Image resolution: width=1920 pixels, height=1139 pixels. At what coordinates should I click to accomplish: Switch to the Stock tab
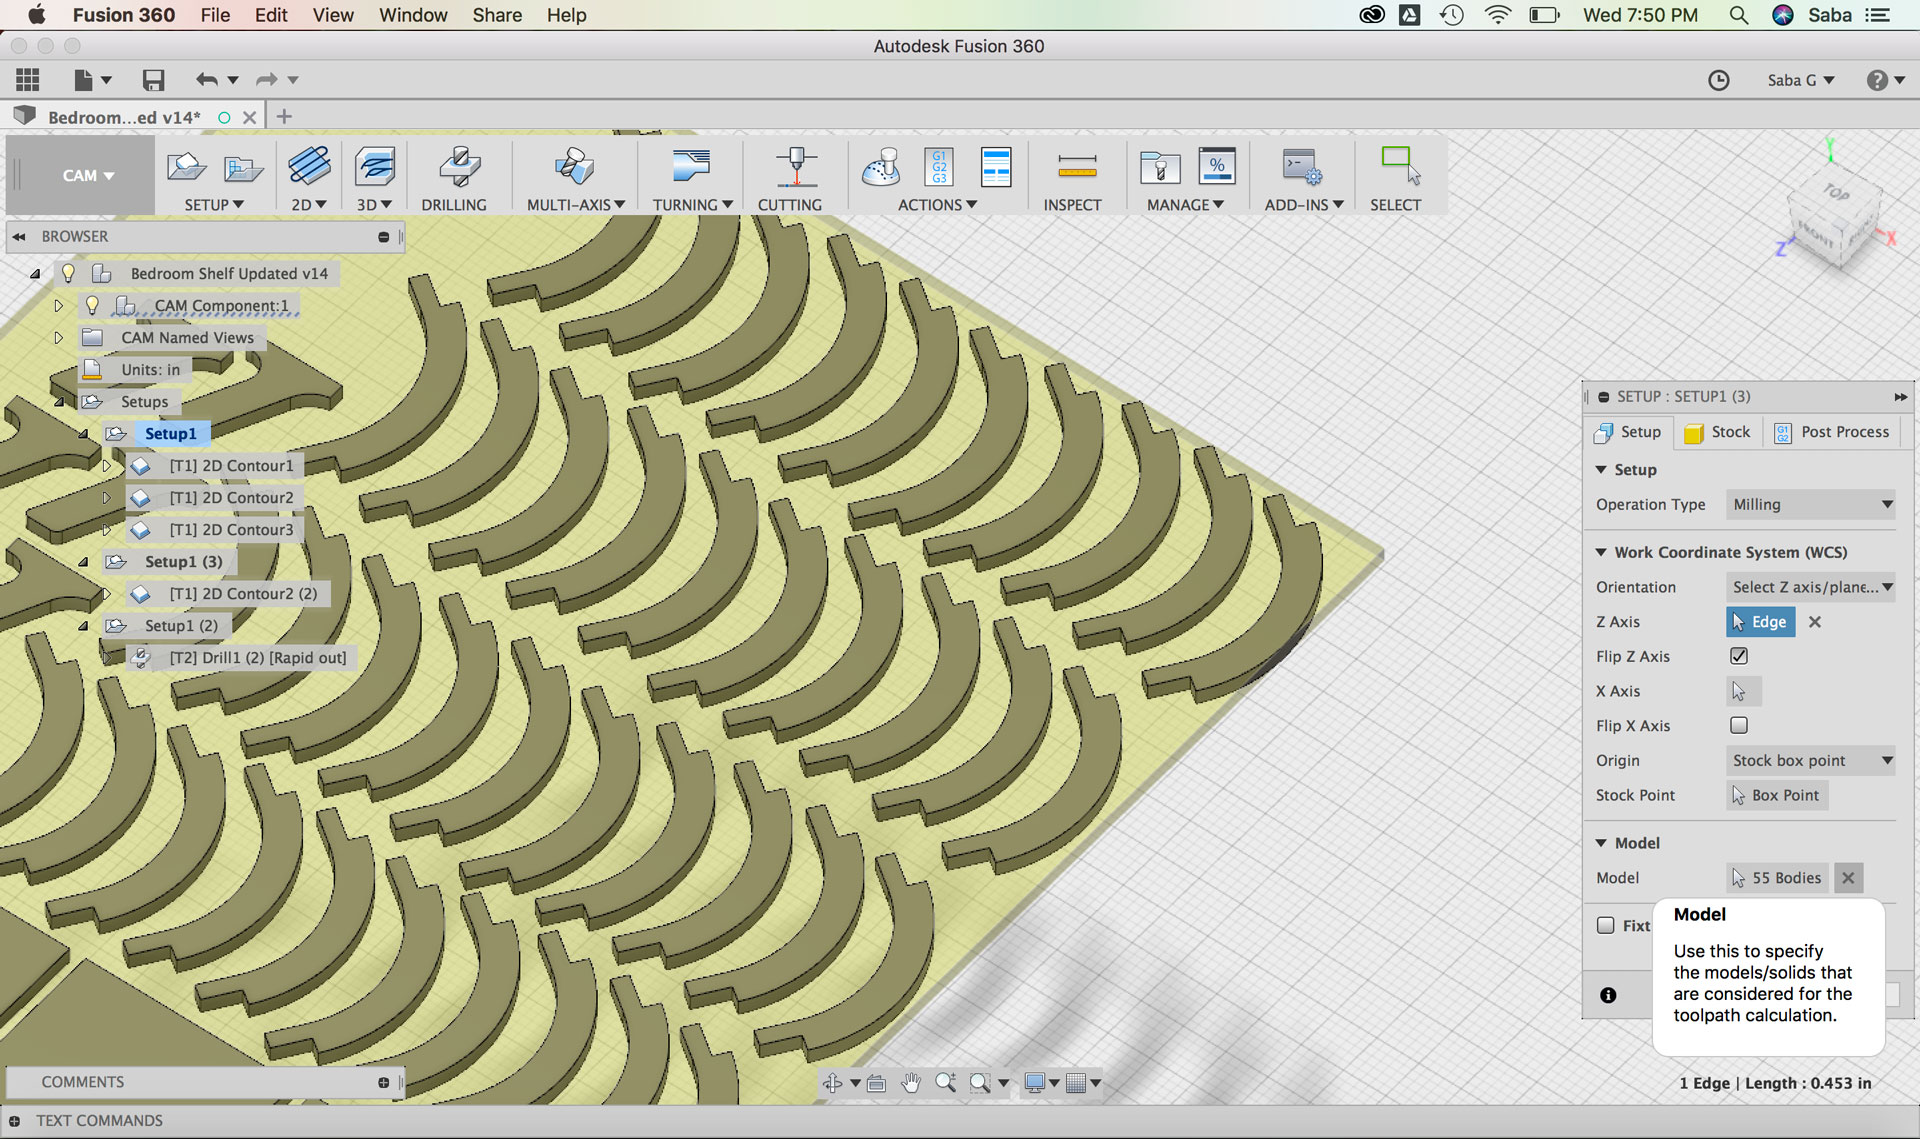pos(1718,432)
